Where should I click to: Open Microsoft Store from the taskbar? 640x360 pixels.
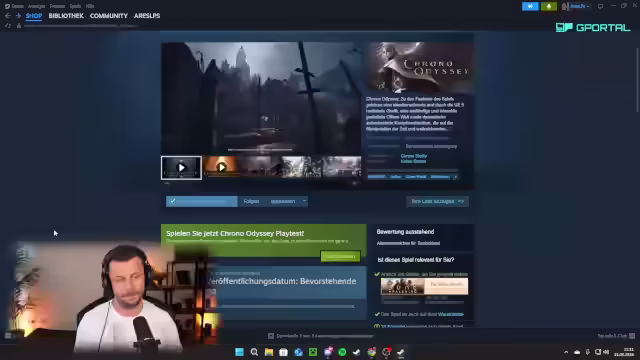pos(283,352)
